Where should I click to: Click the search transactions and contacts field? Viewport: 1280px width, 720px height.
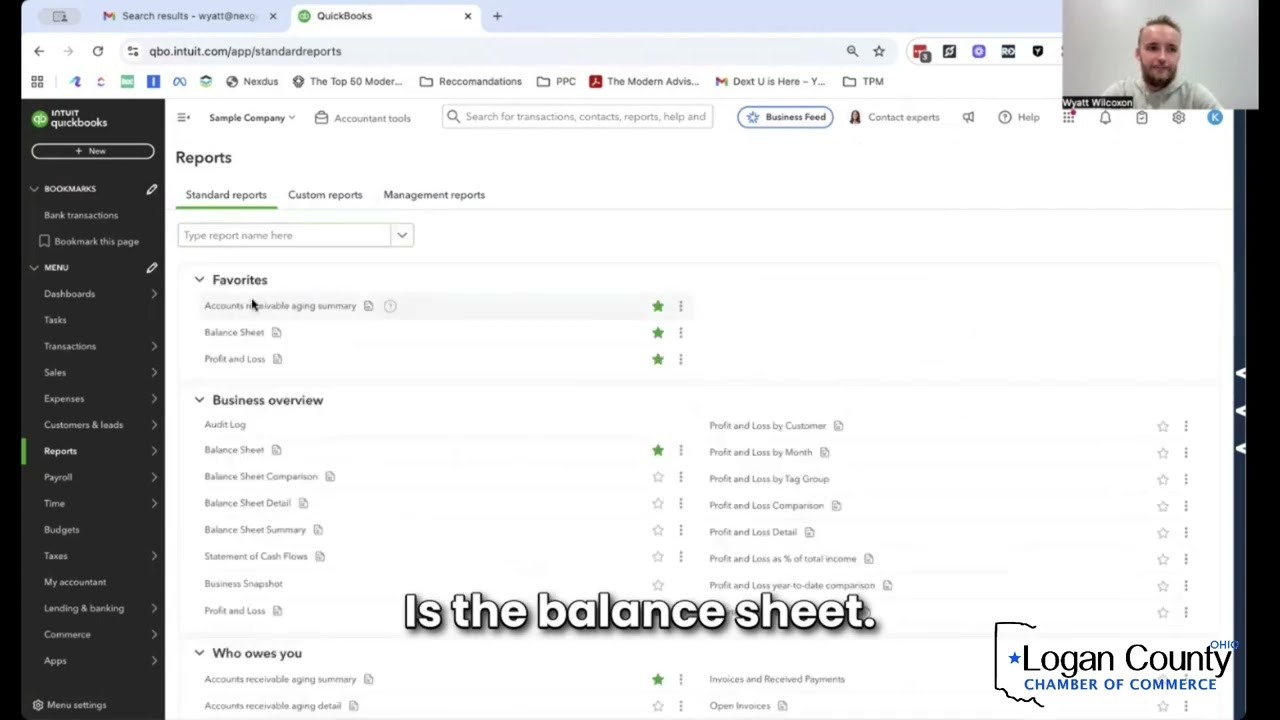pyautogui.click(x=578, y=117)
